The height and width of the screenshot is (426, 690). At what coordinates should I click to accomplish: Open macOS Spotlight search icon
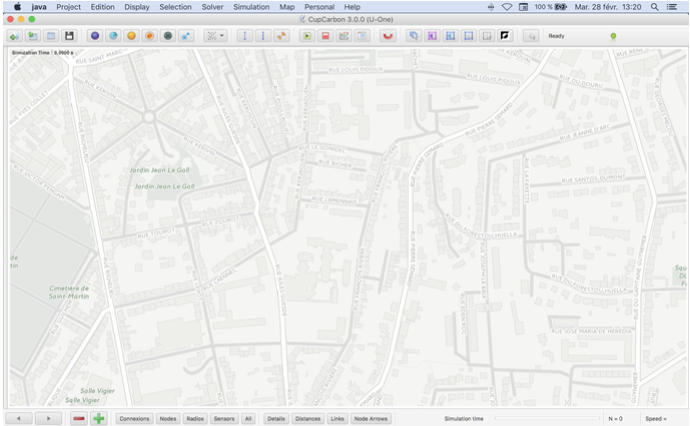click(655, 7)
